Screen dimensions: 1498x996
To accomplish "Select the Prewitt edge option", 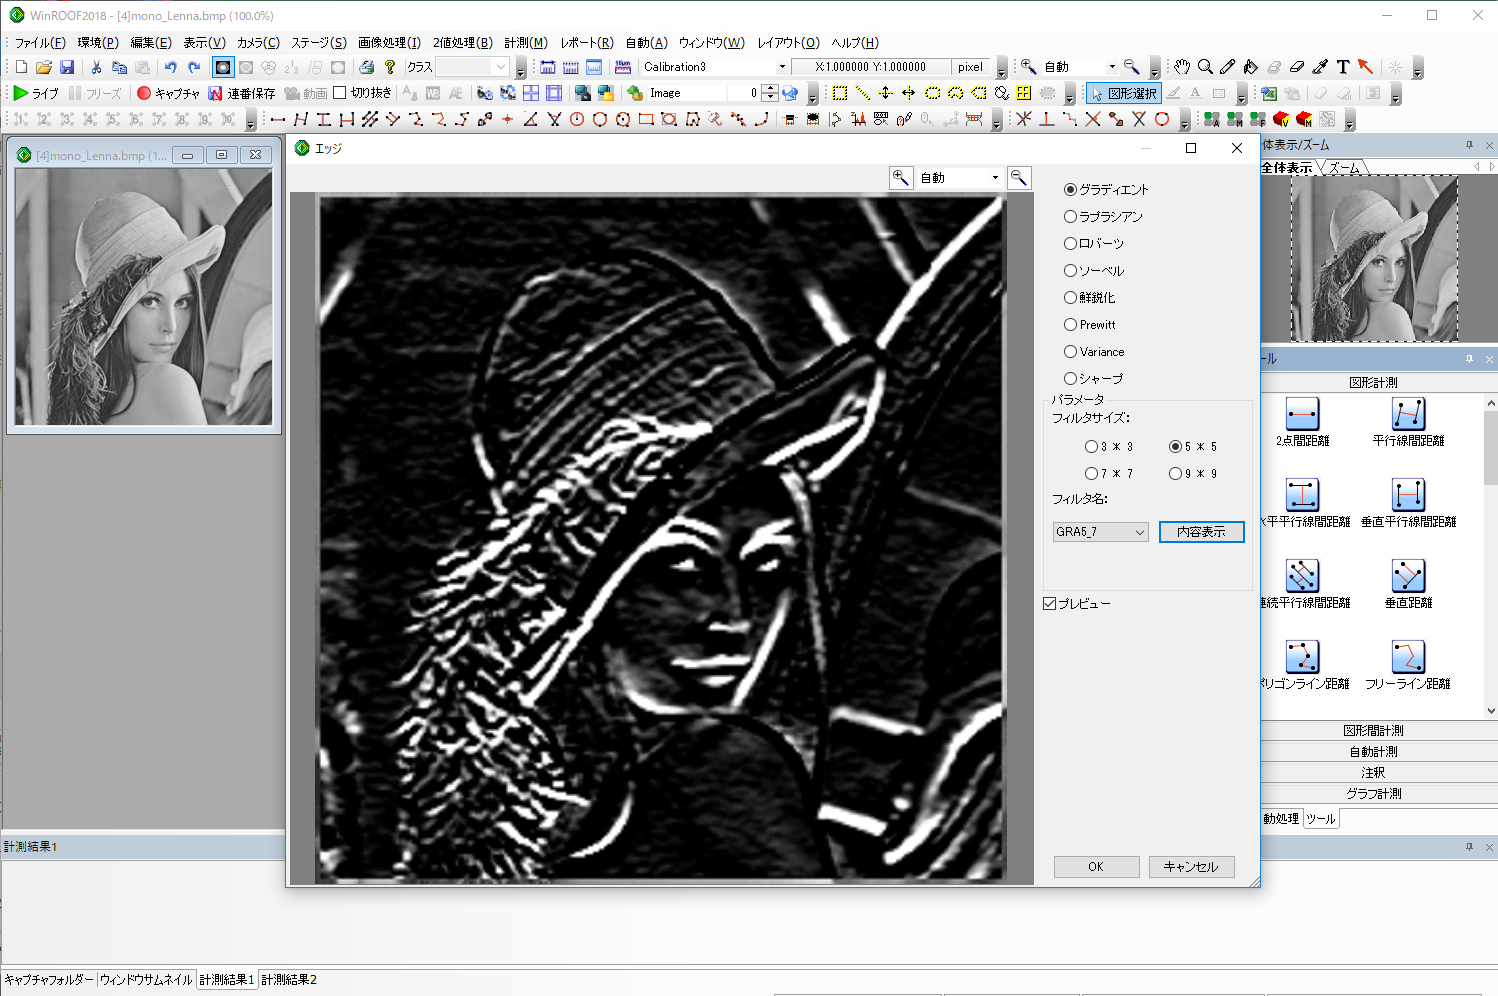I will (x=1070, y=324).
